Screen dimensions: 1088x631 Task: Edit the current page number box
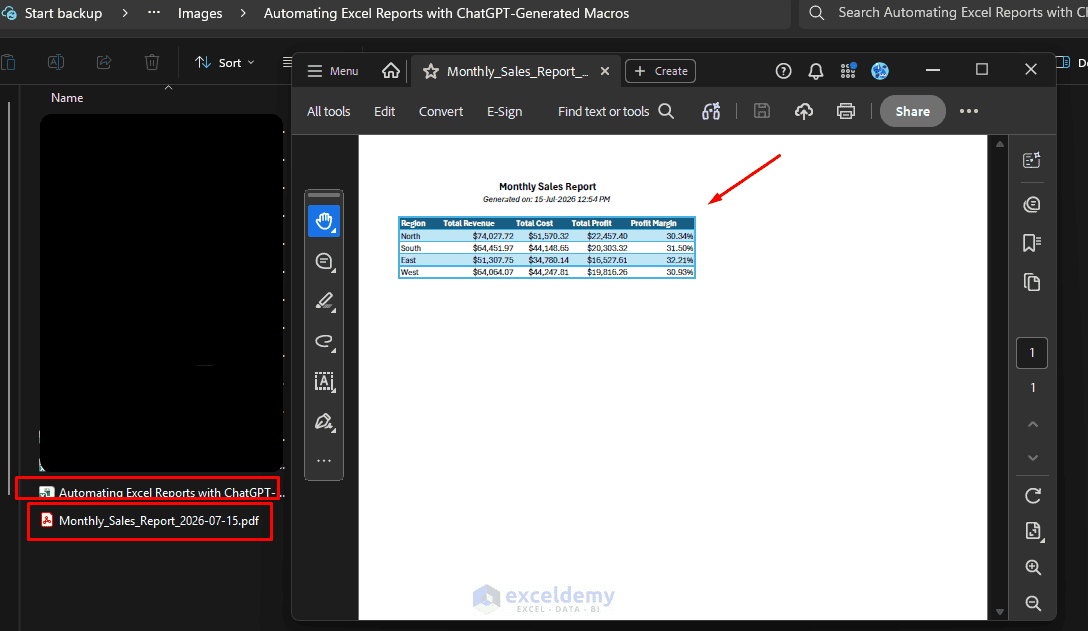point(1032,353)
